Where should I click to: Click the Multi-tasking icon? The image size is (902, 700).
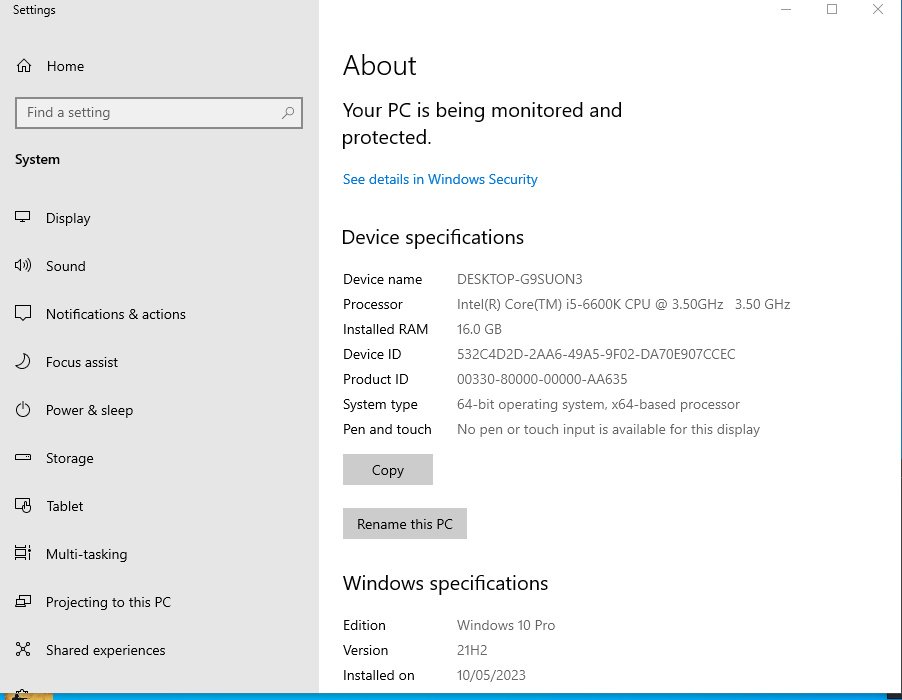coord(22,553)
